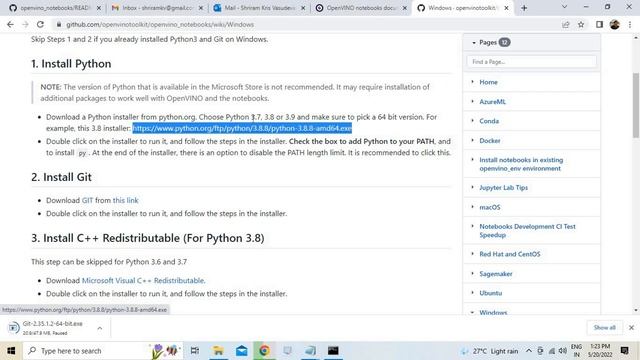Open Notebooks Development CI Test Speedup page
640x360 pixels.
click(x=527, y=231)
